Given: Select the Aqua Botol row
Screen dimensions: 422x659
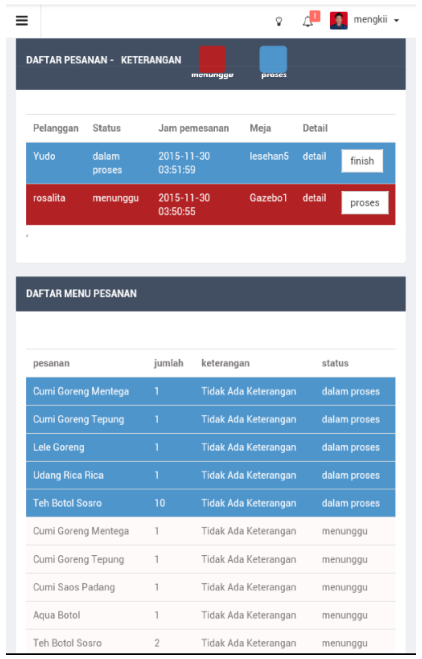Looking at the screenshot, I should point(211,615).
